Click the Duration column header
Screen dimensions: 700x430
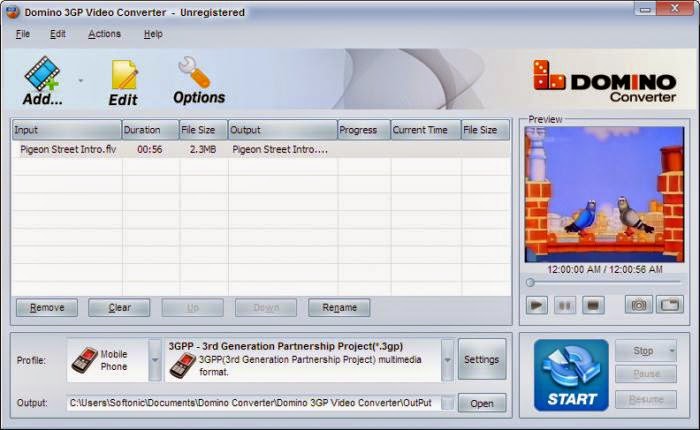(x=150, y=130)
